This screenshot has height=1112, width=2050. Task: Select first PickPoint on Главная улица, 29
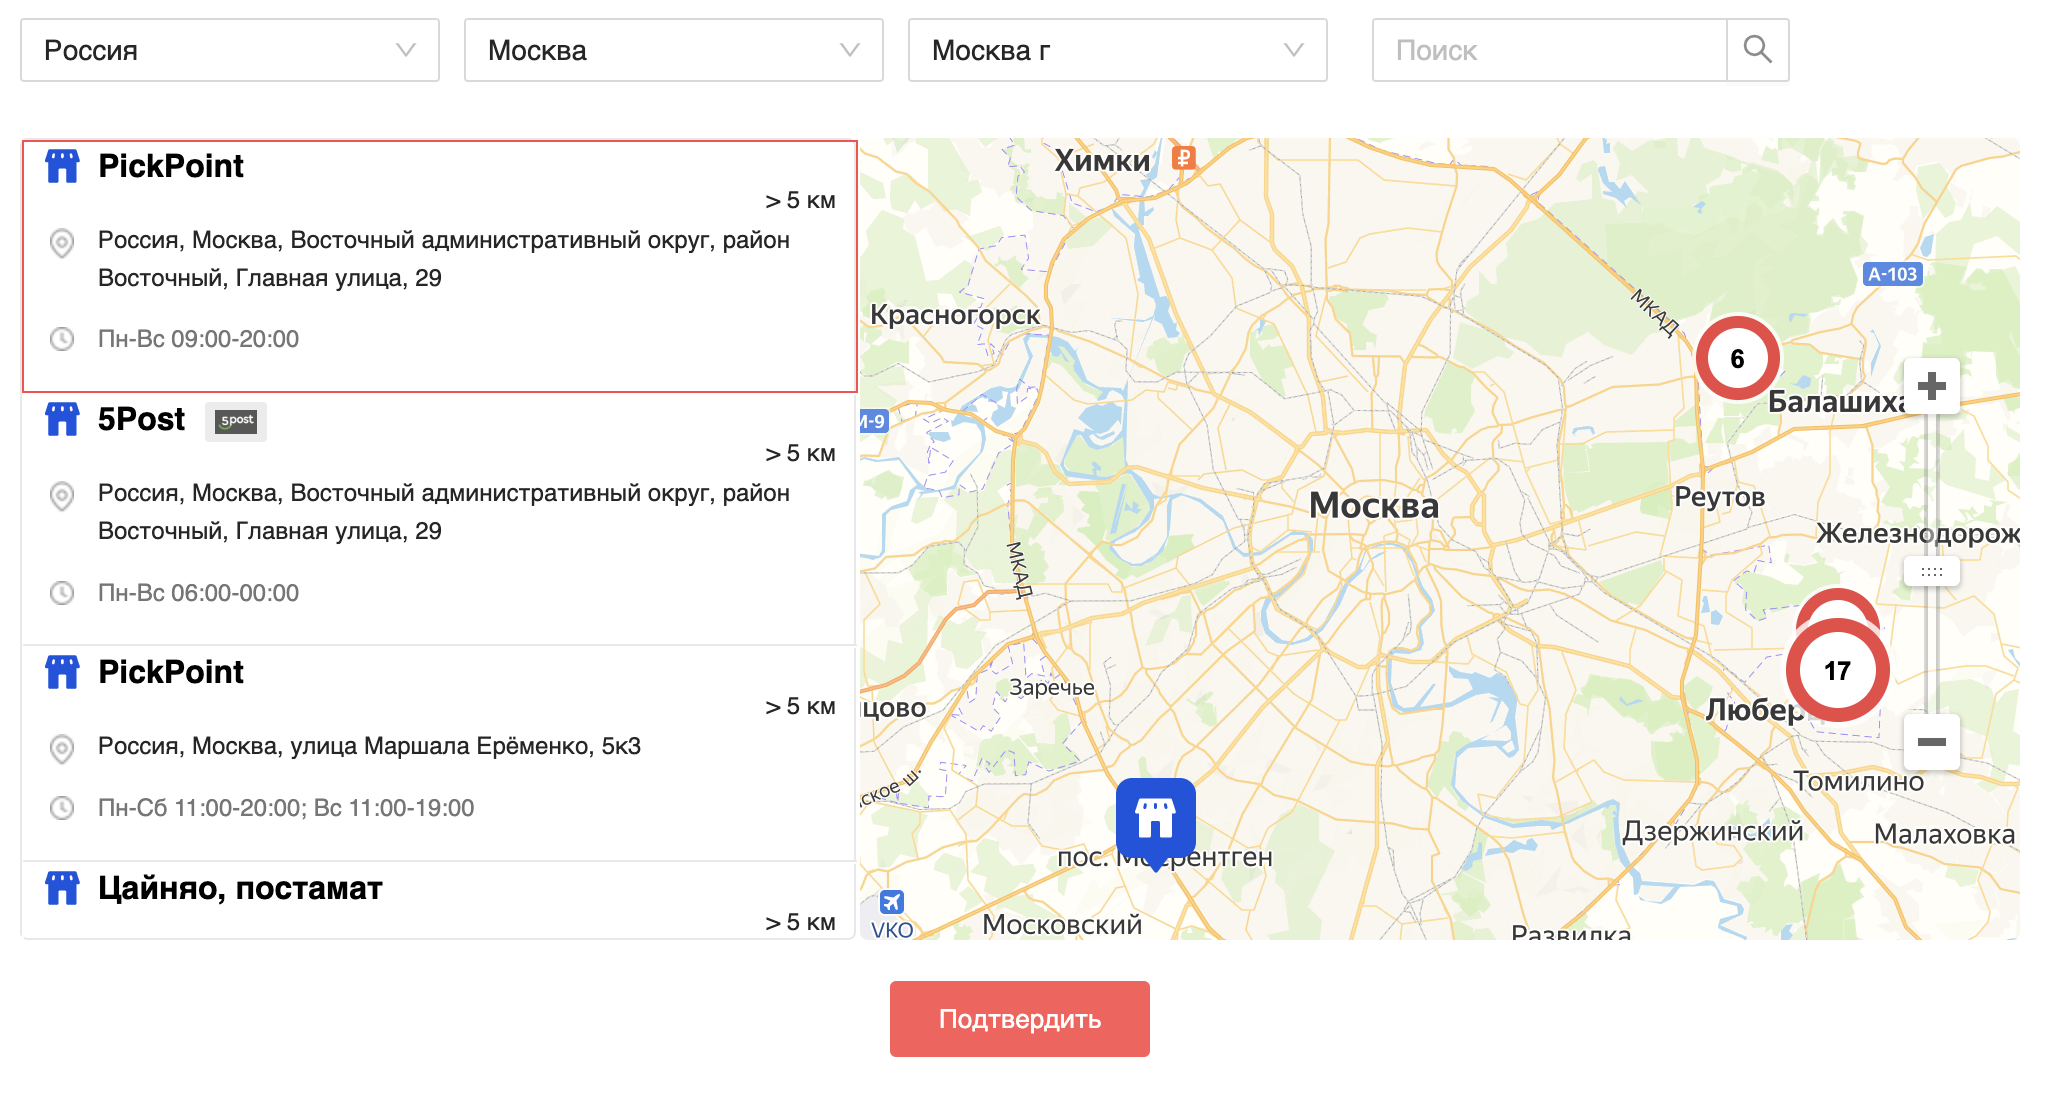point(440,266)
